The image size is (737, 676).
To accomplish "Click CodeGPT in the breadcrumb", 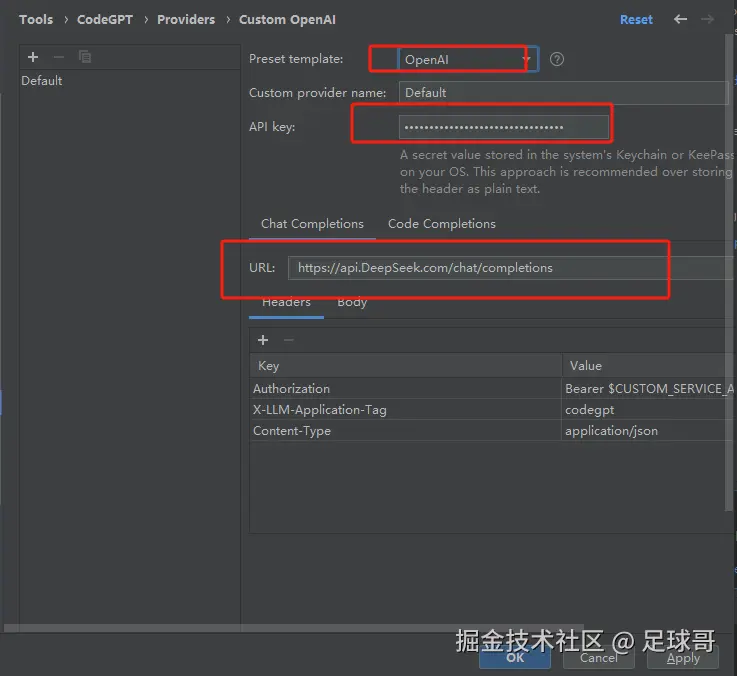I will [105, 20].
